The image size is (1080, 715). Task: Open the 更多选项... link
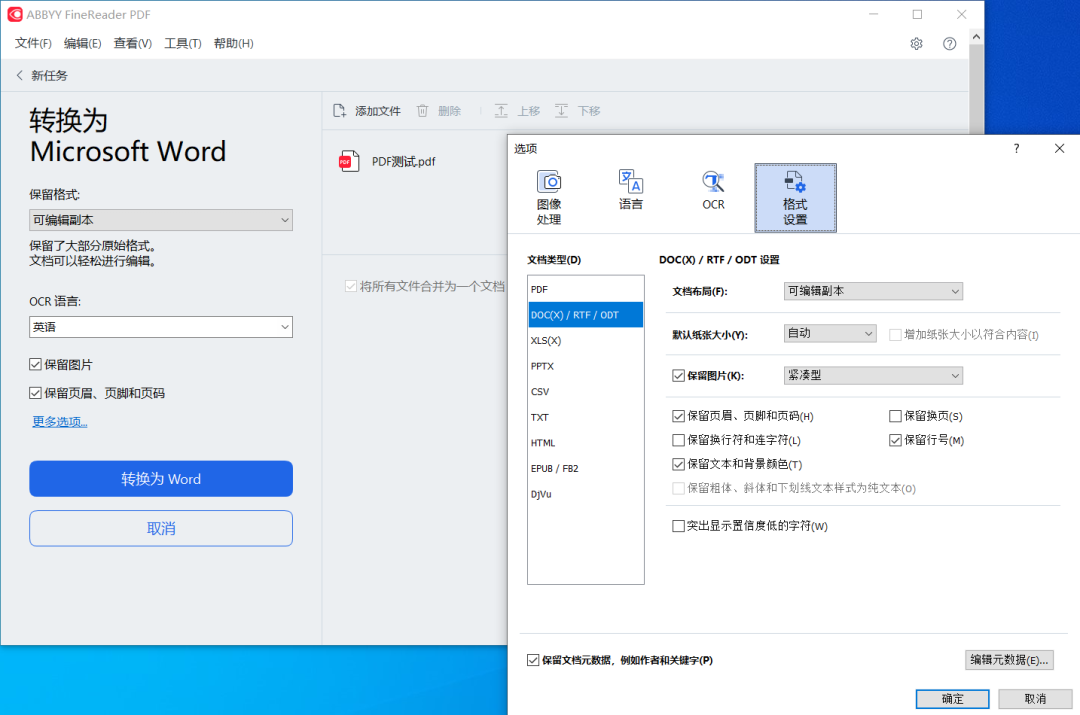click(x=60, y=422)
